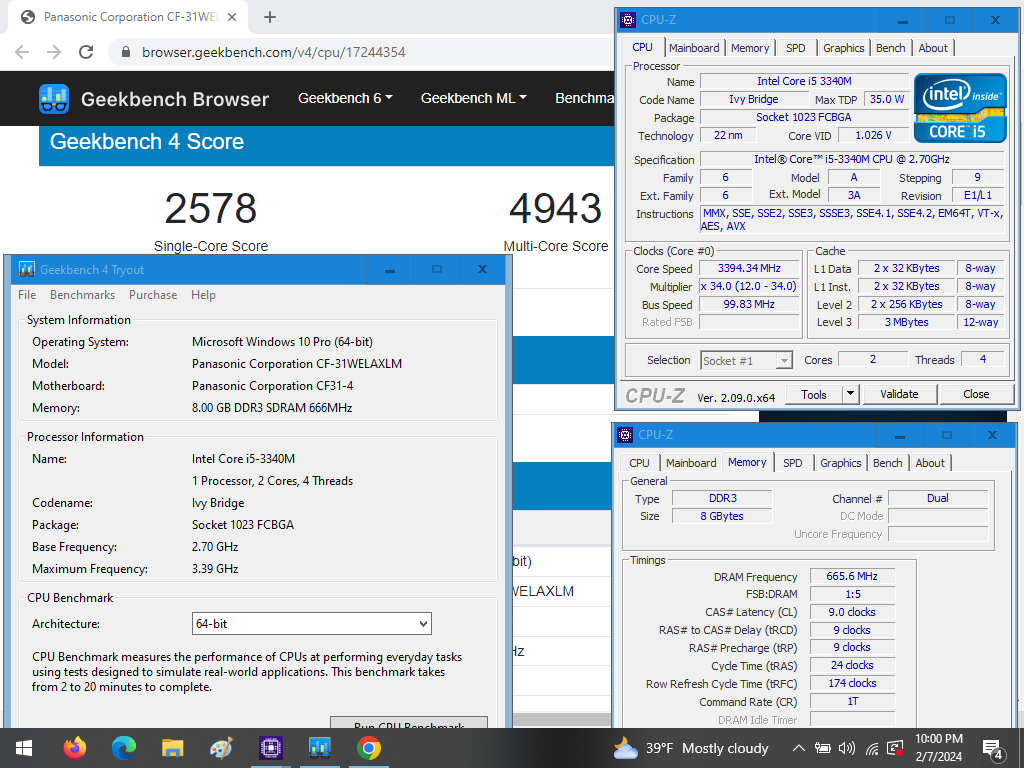Select Bench tab in bottom CPU-Z window

(888, 462)
